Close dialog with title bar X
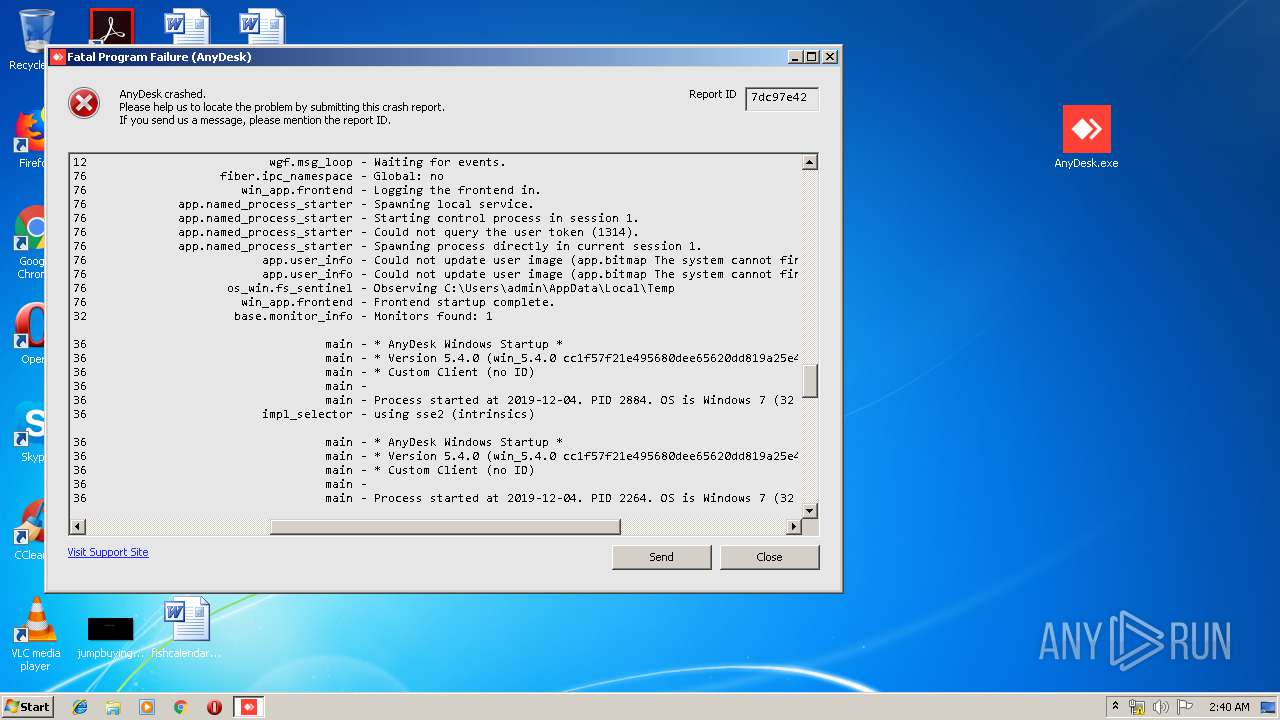Screen dimensions: 1280x720 [829, 57]
